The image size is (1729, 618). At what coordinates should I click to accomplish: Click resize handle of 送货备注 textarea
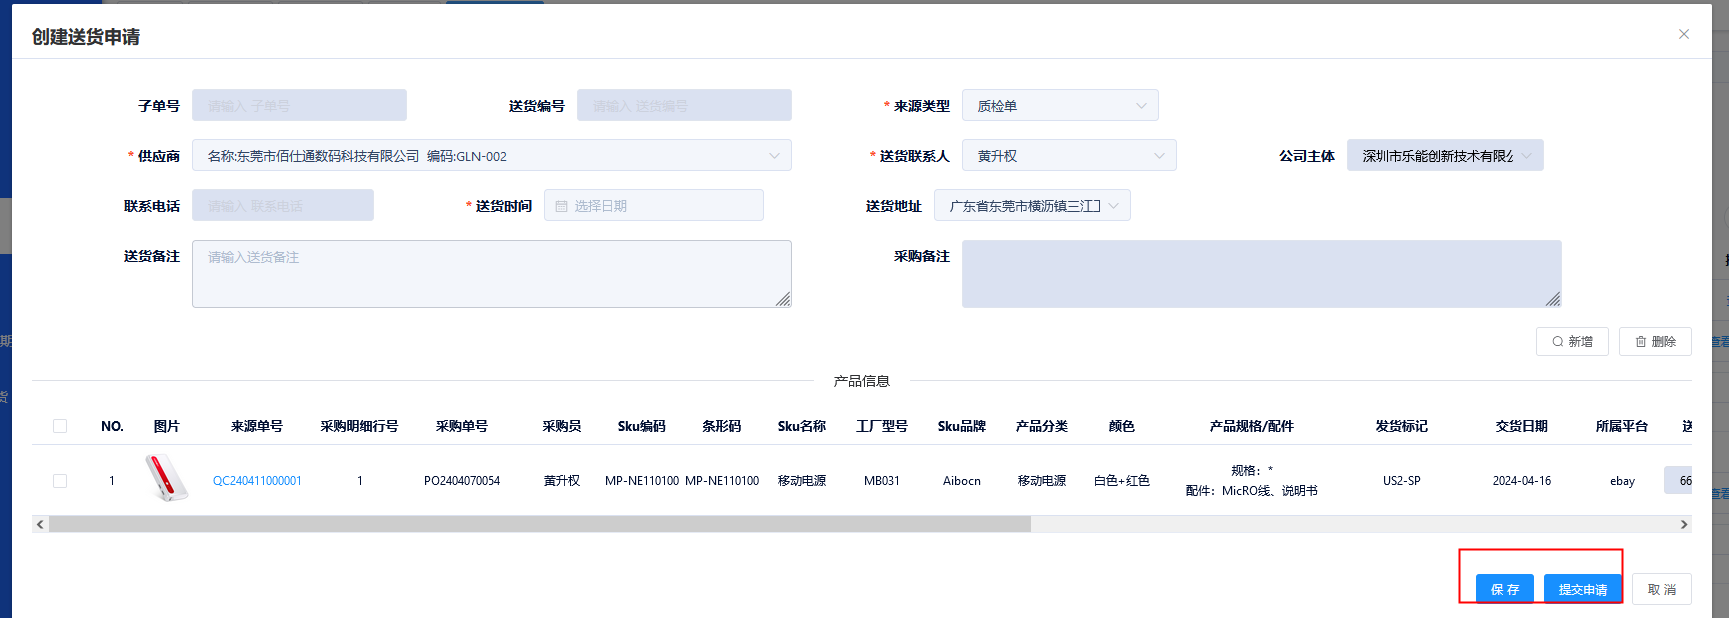coord(782,298)
